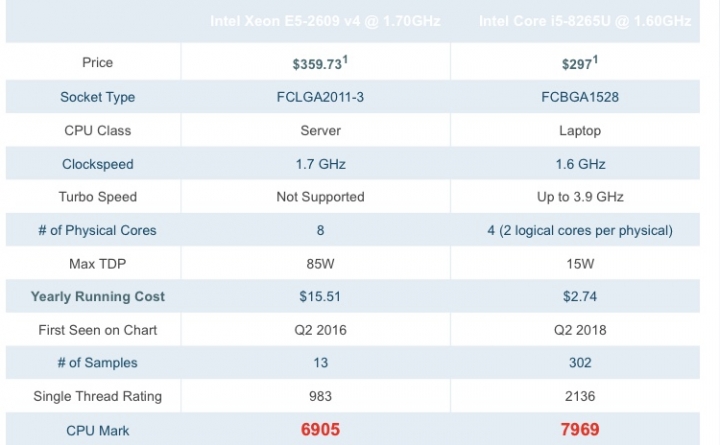Open the Socket Type label link

[97, 97]
